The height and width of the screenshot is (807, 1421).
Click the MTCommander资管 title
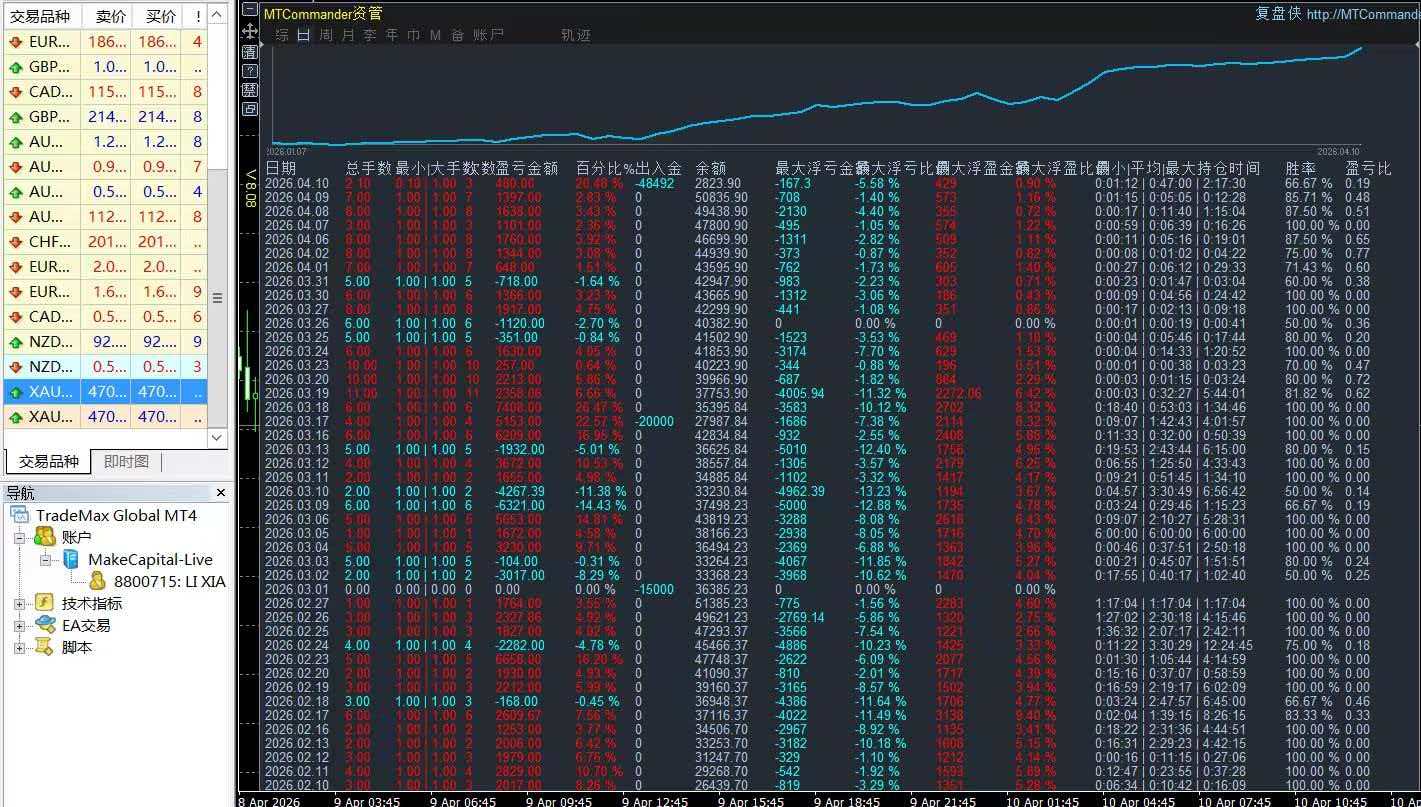(x=322, y=14)
